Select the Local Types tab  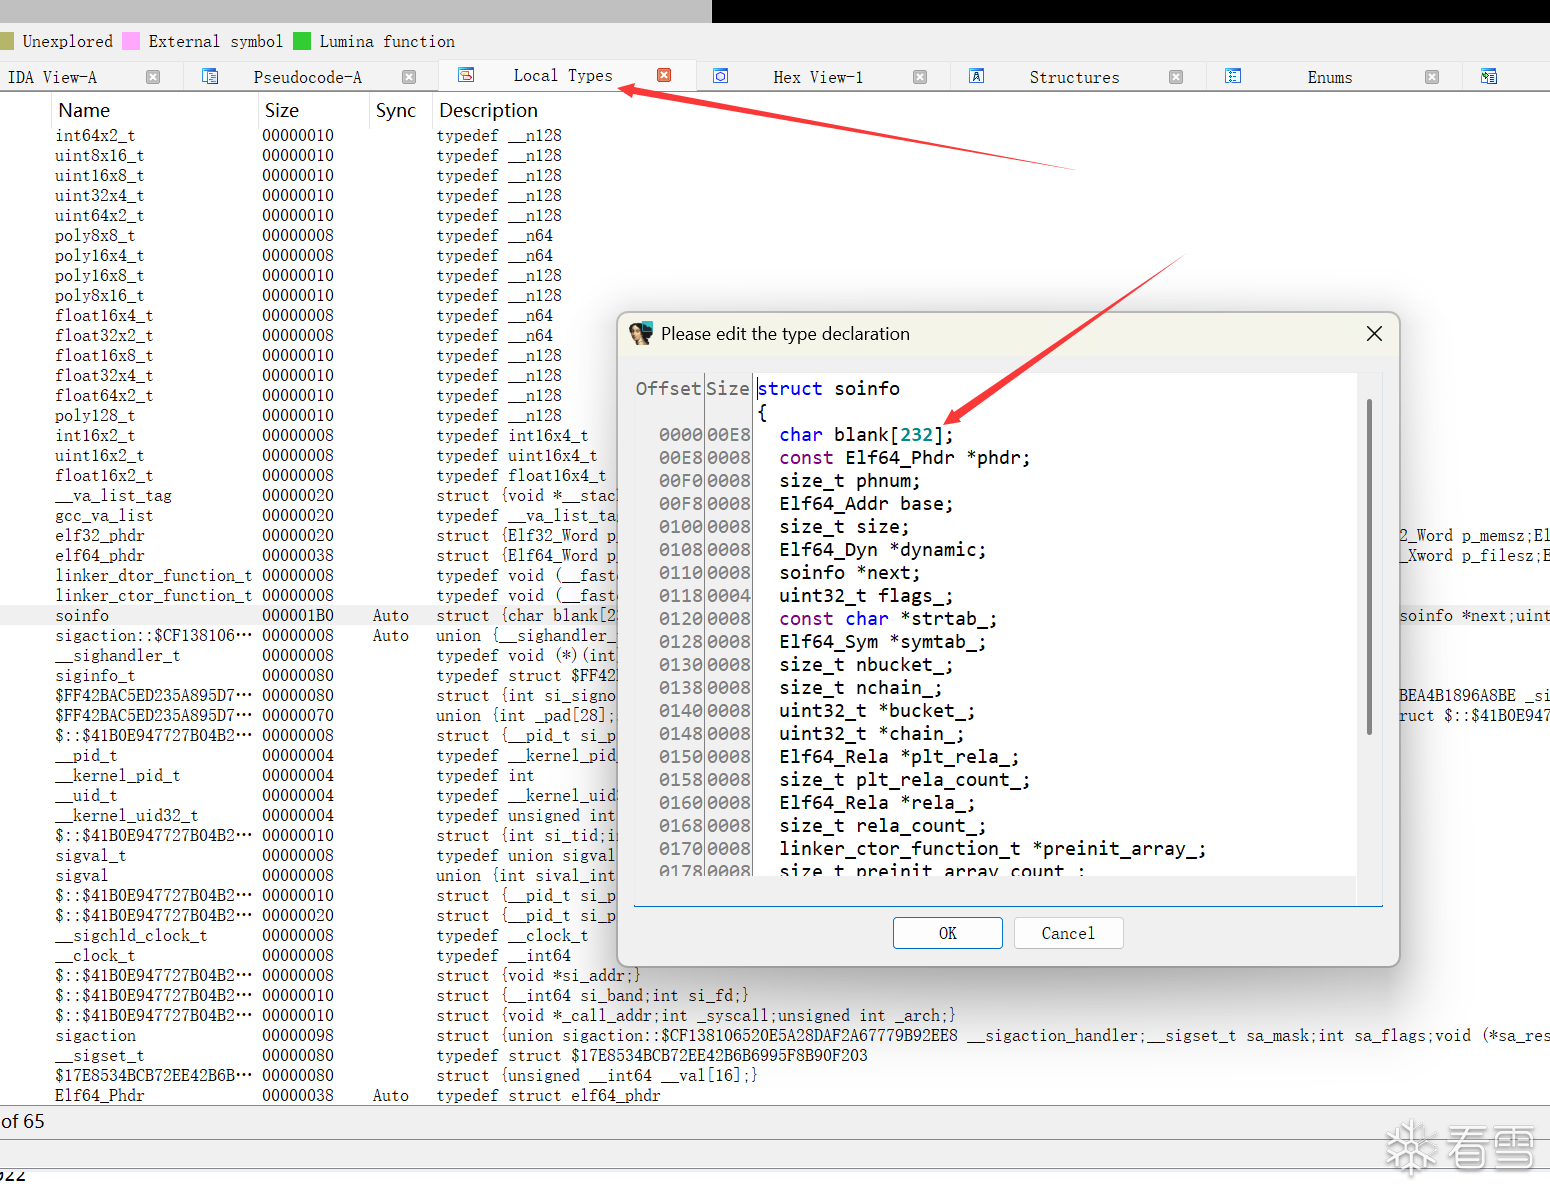(x=563, y=75)
